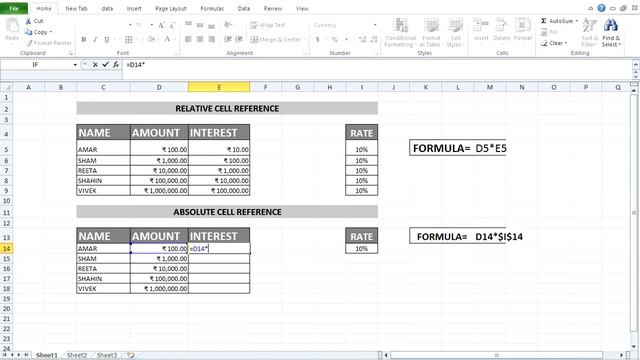Screen dimensions: 640x360
Task: Toggle Underline formatting
Action: tap(107, 40)
